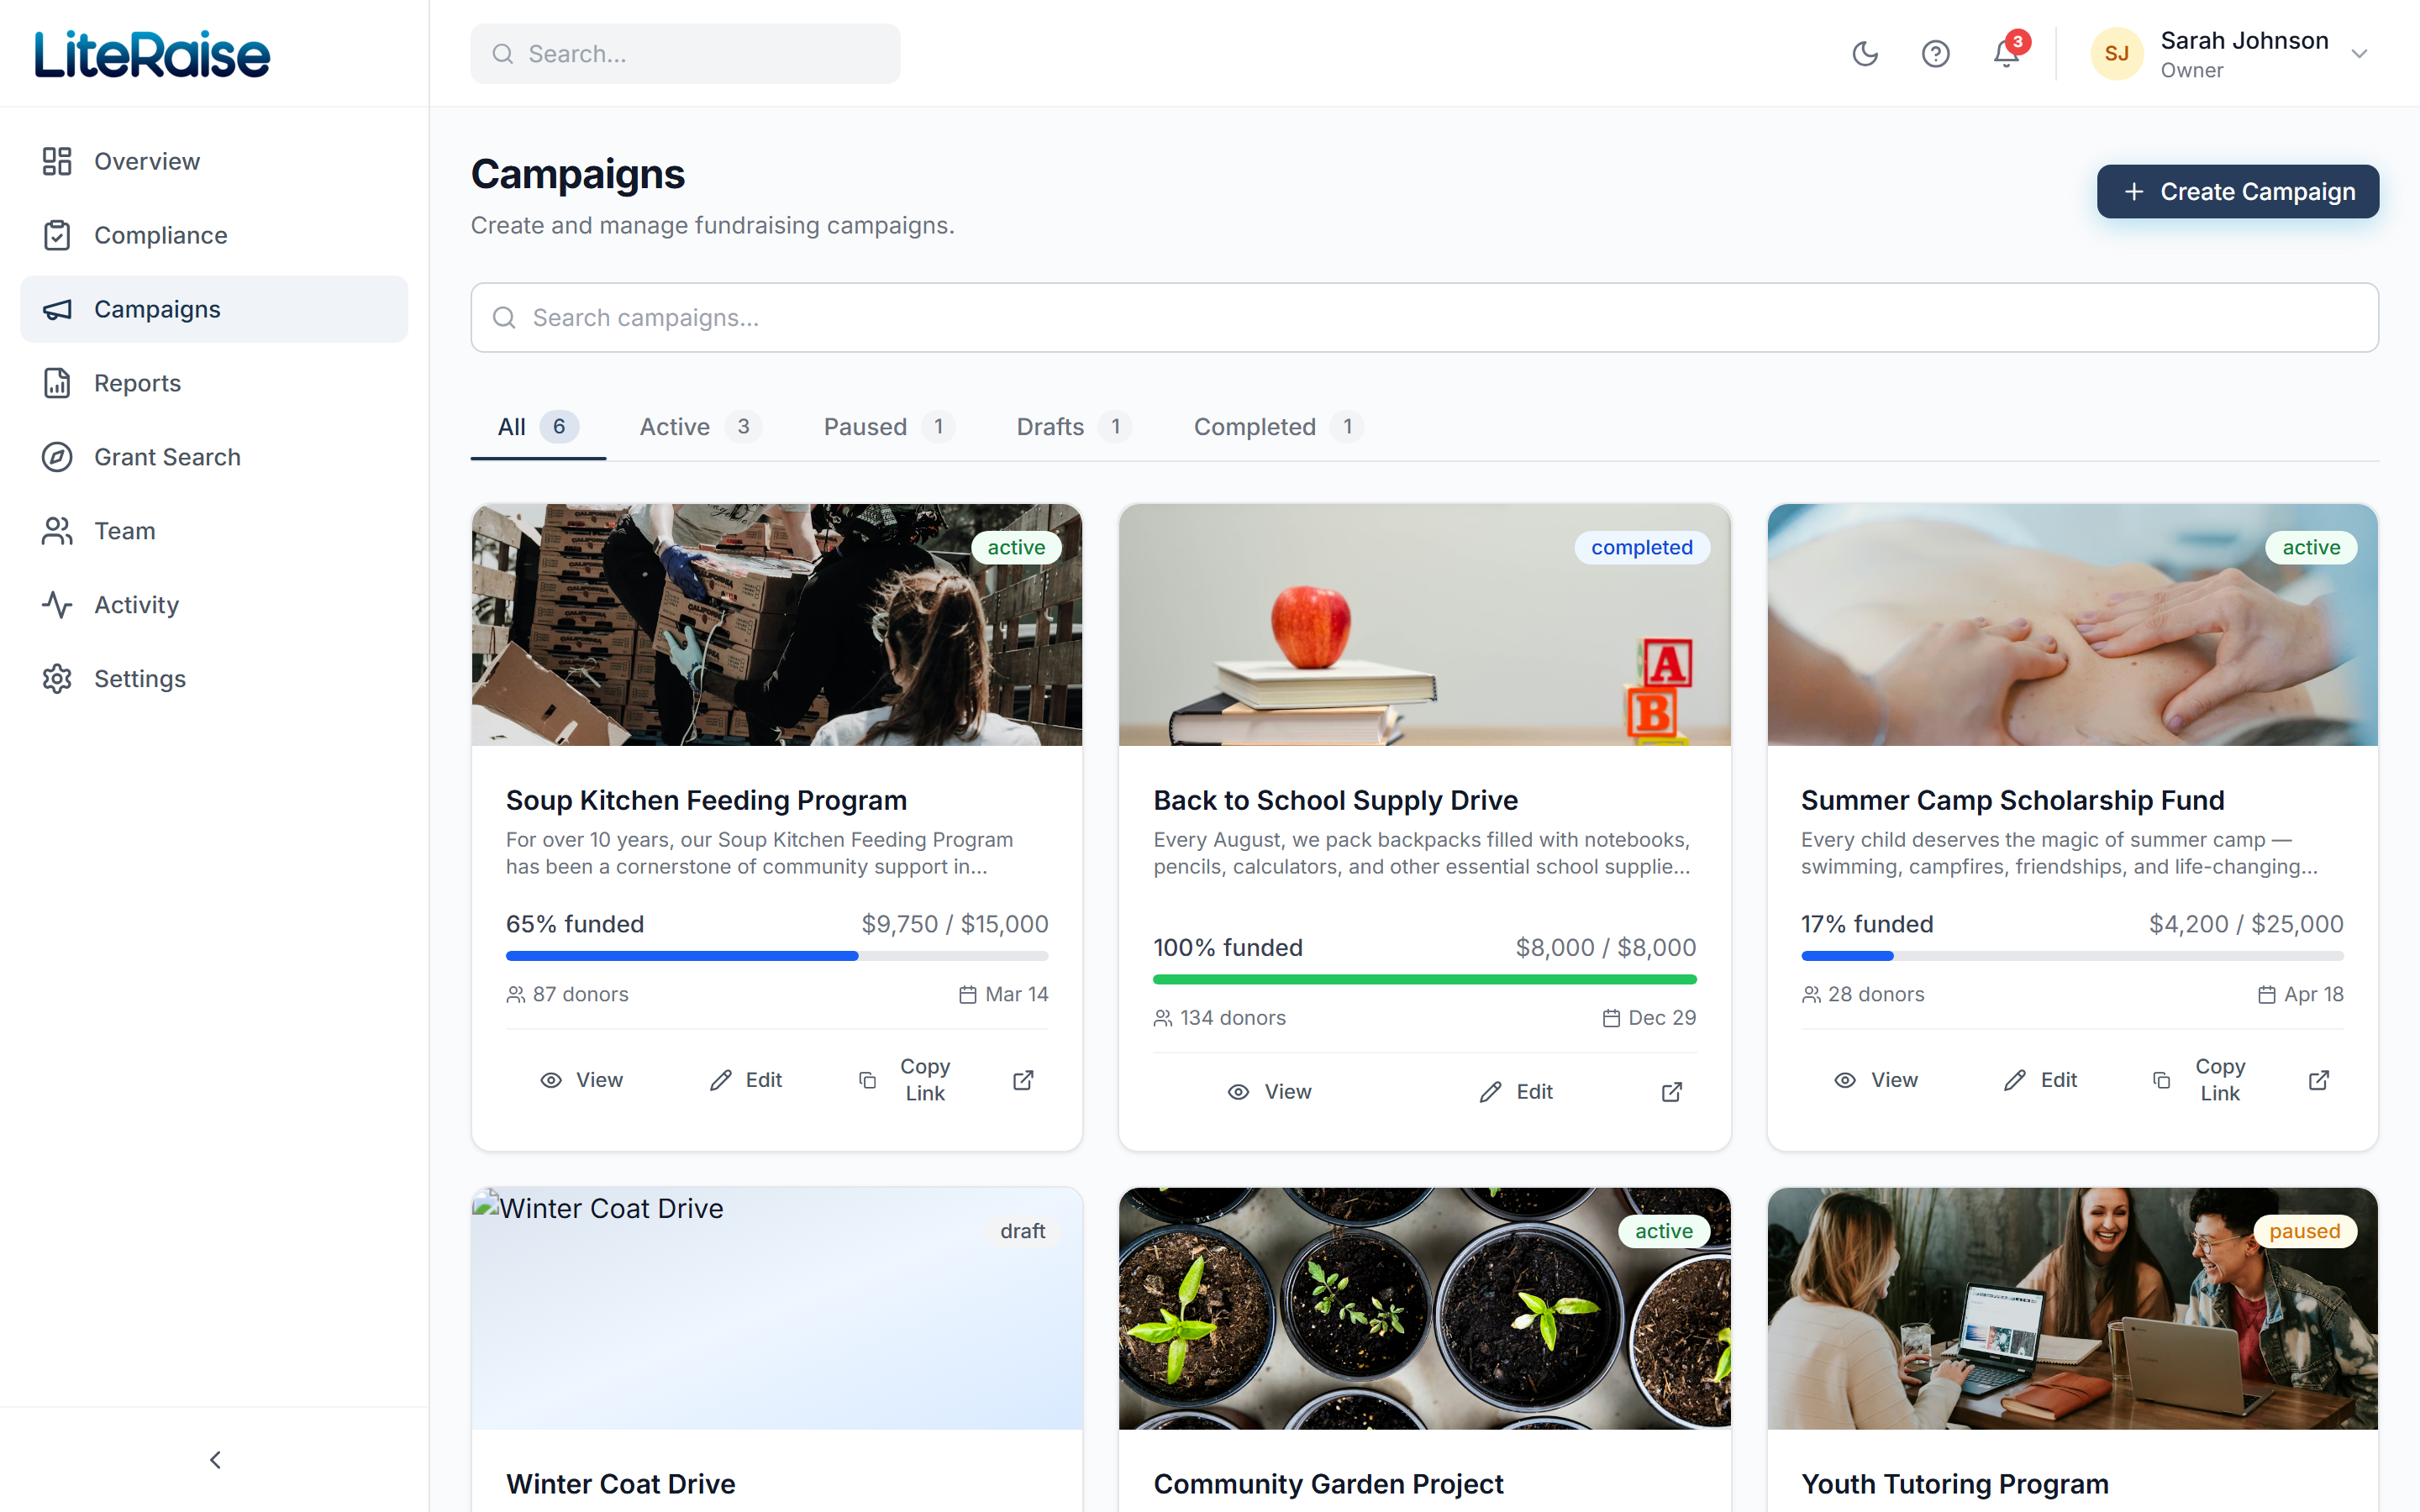
Task: Copy Link for Summer Camp Scholarship Fund
Action: [x=2200, y=1080]
